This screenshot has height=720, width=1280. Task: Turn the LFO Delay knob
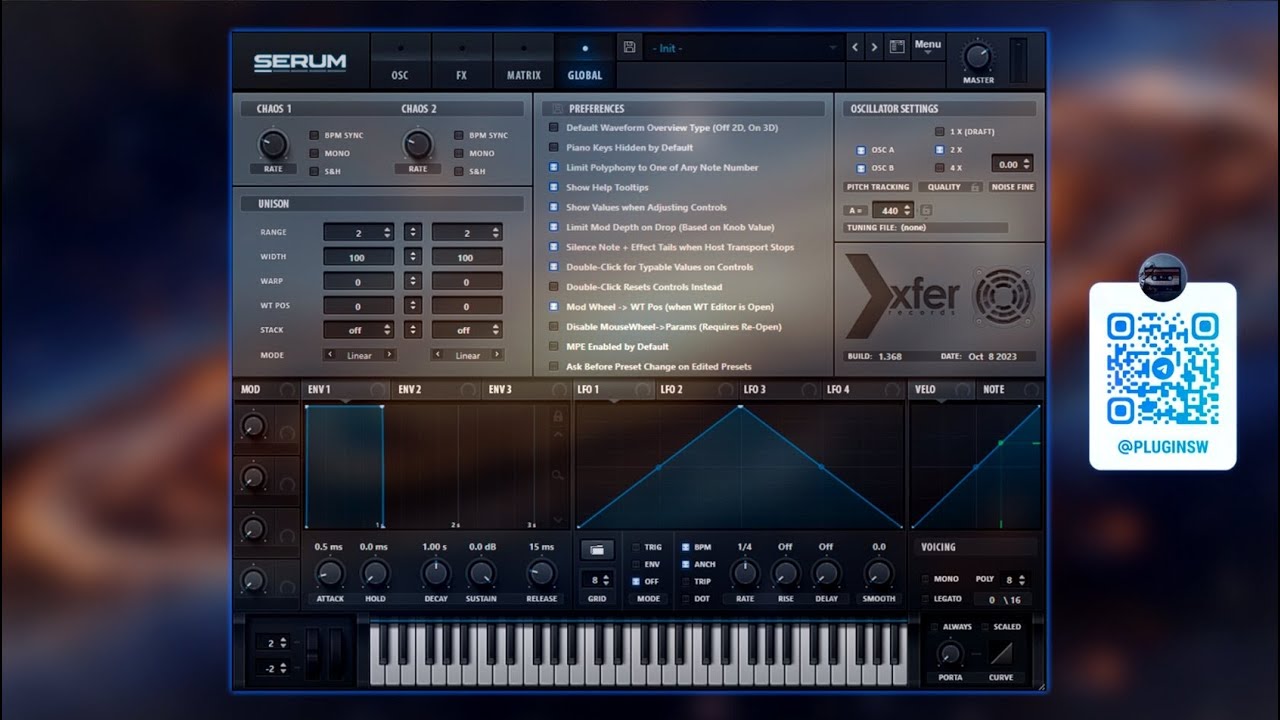coord(825,573)
